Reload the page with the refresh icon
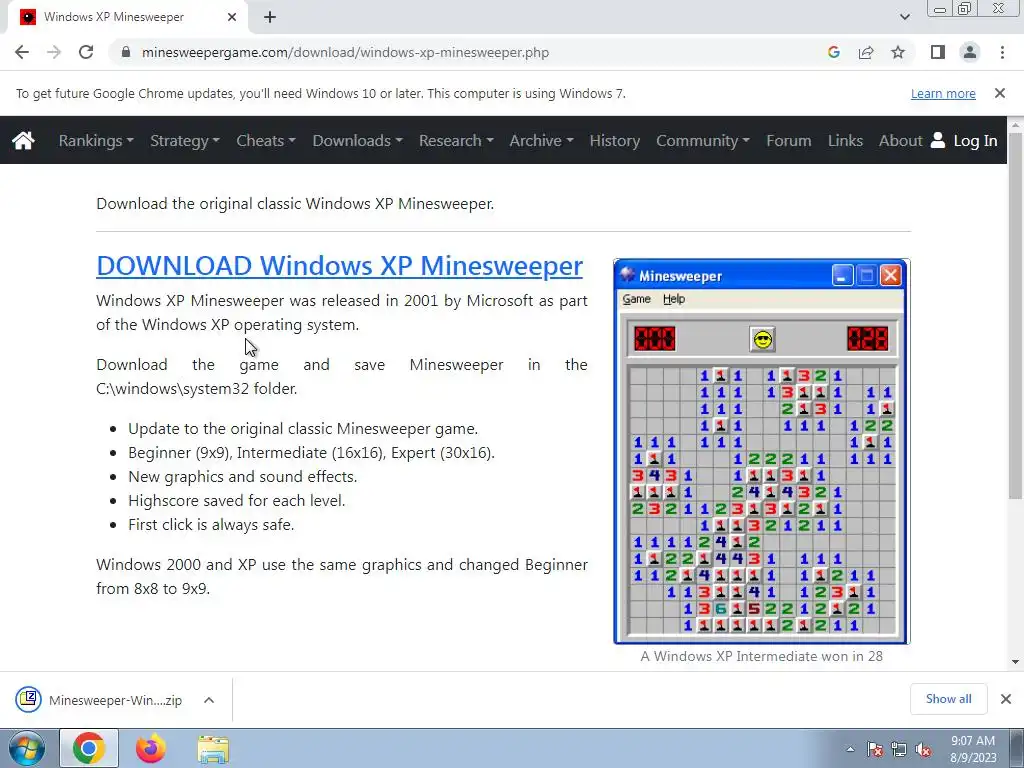This screenshot has width=1024, height=768. (86, 52)
